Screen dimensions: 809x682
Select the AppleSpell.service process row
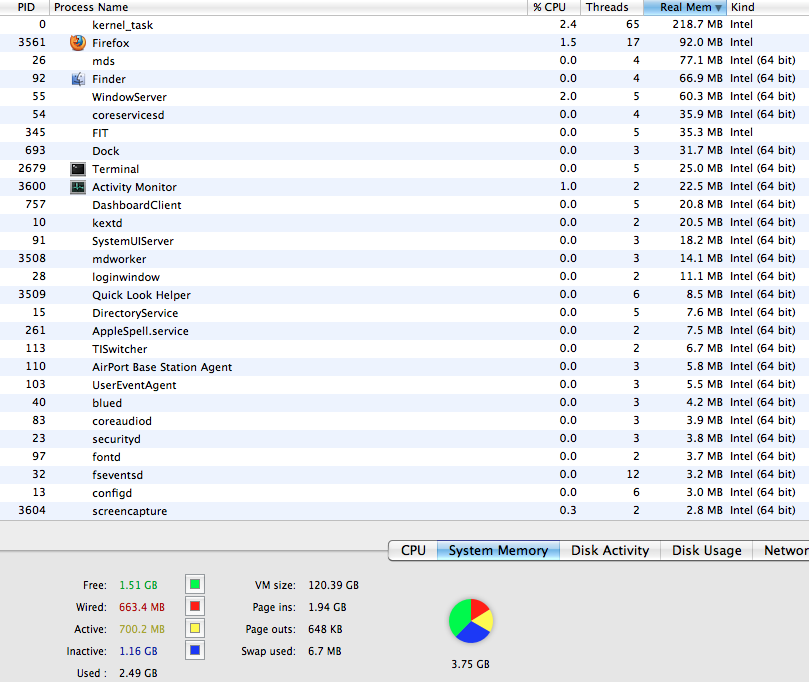(404, 331)
